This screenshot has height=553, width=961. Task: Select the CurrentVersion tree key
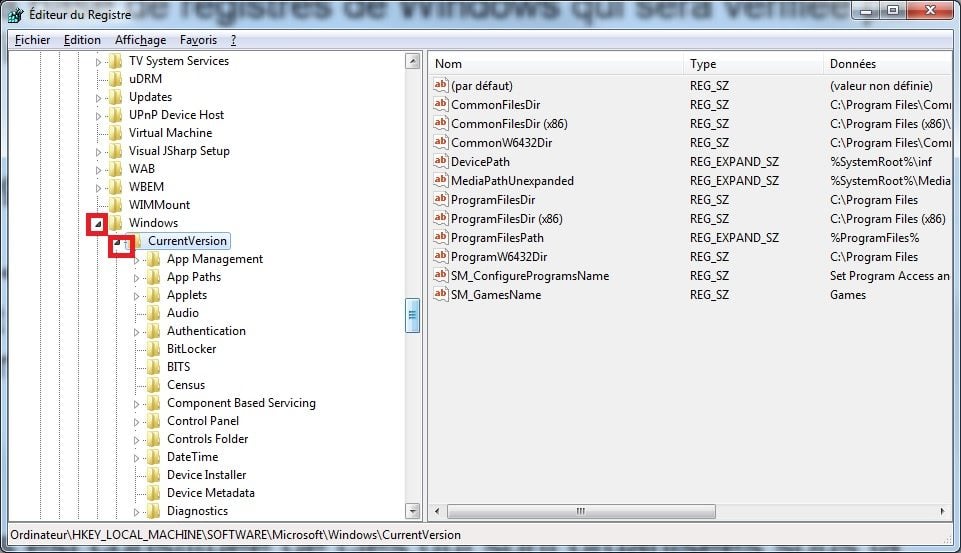pyautogui.click(x=187, y=241)
